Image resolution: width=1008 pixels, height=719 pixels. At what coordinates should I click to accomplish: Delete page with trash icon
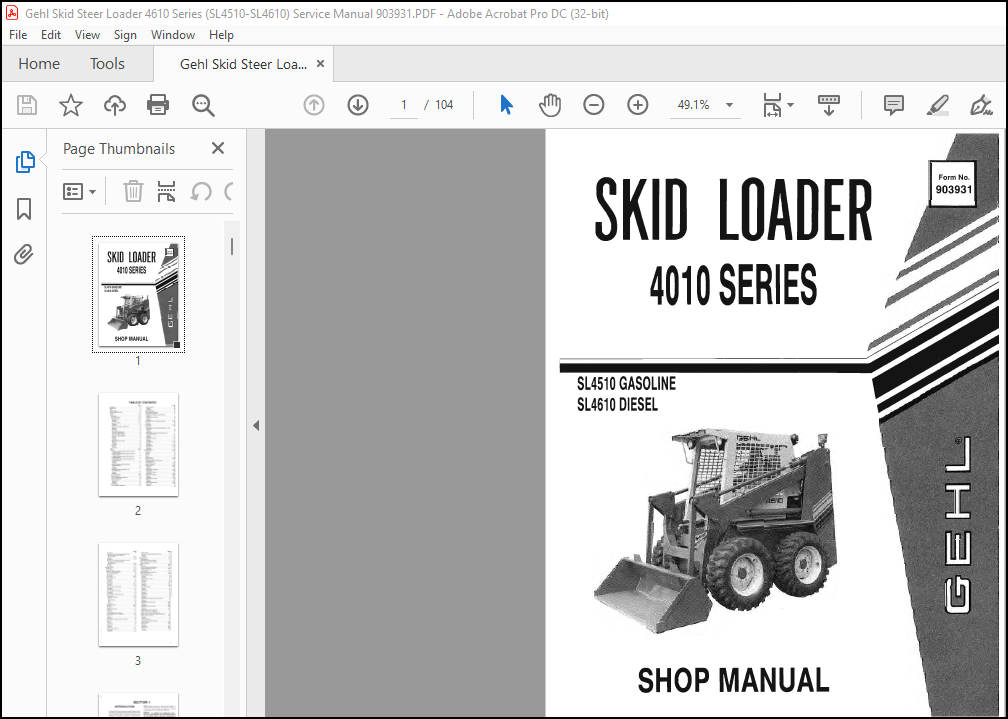click(x=133, y=191)
